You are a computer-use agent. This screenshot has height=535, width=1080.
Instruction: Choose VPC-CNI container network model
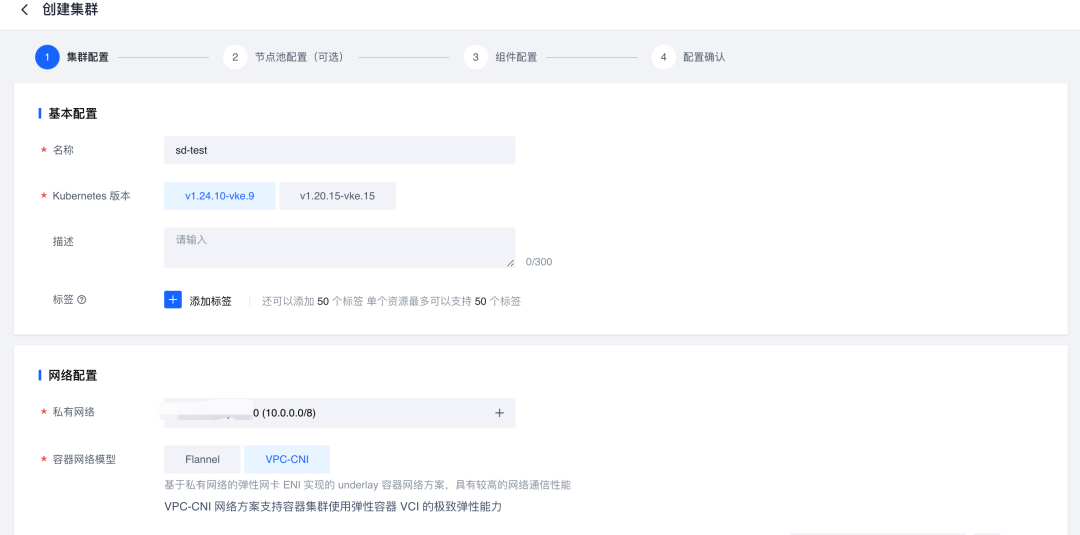pyautogui.click(x=286, y=459)
